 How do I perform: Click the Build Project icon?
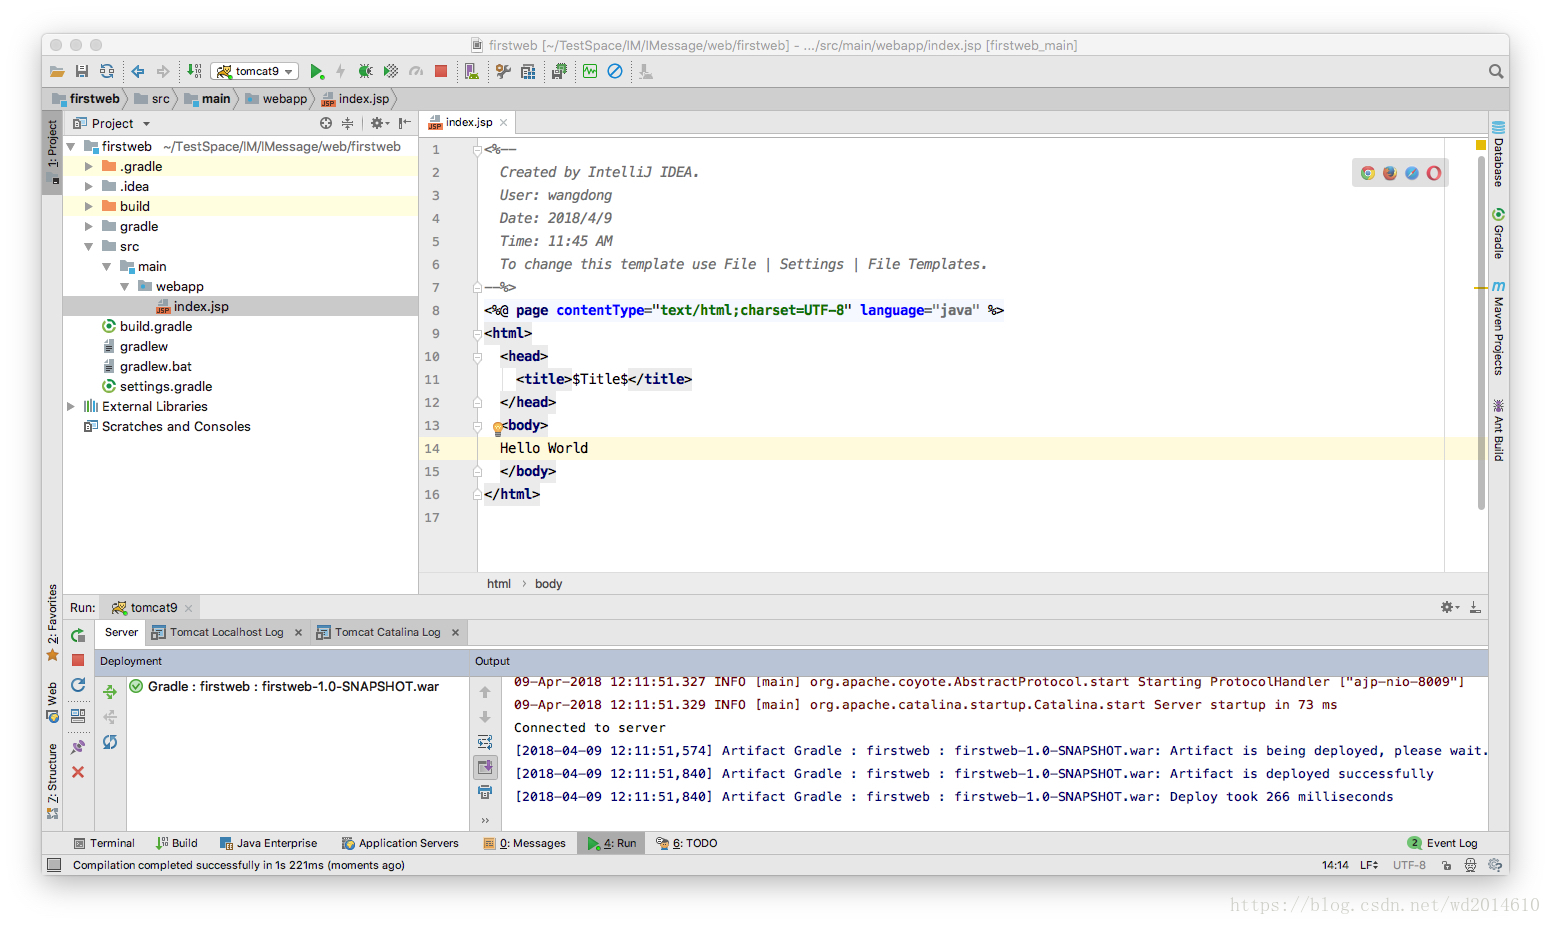(194, 71)
